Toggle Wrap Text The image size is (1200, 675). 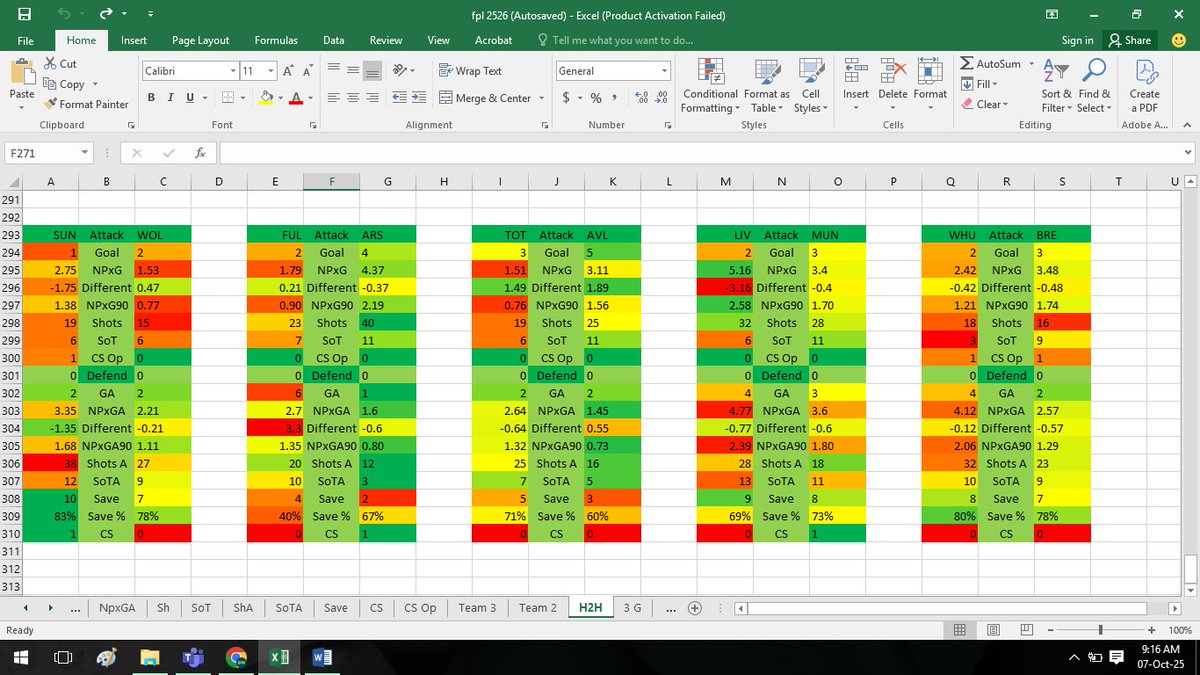point(470,71)
